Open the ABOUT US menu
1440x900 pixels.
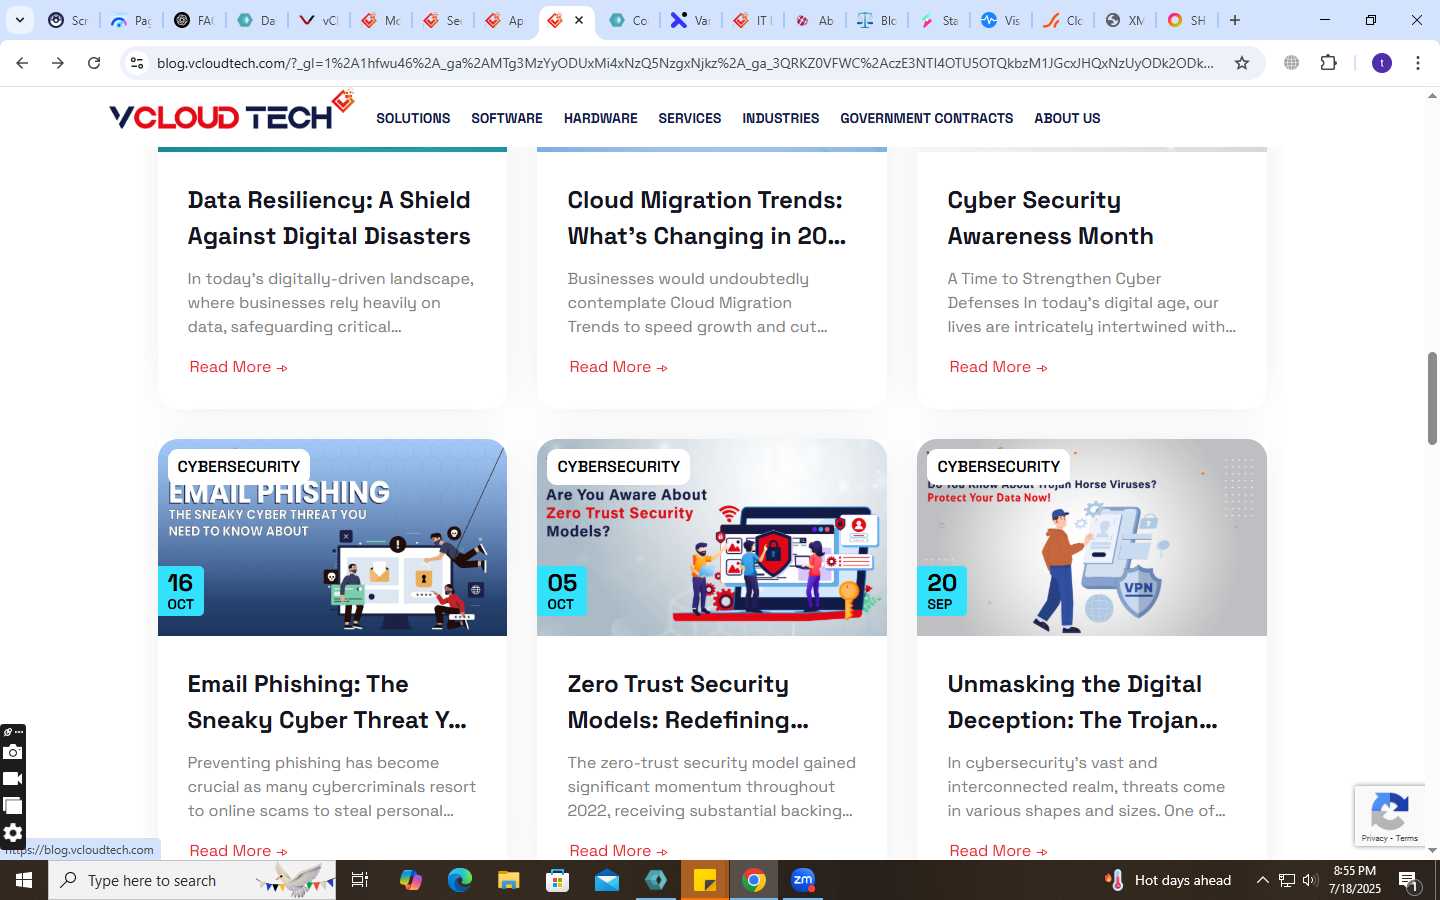1067,118
